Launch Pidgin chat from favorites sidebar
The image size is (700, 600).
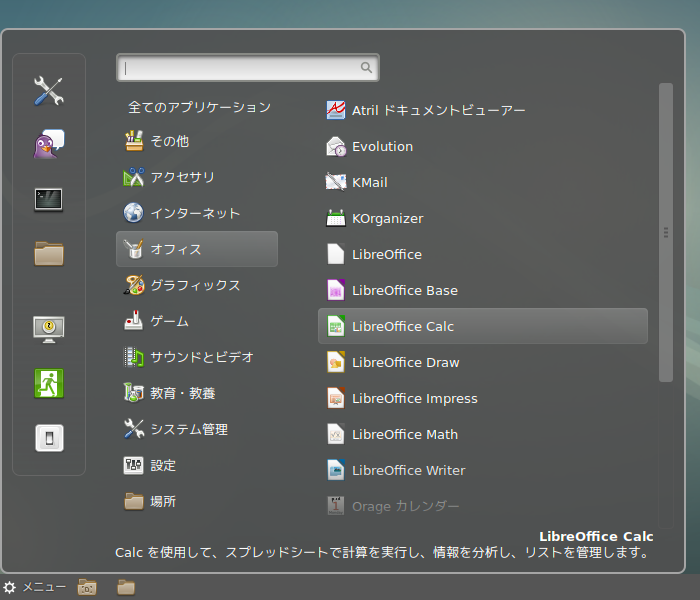(x=49, y=144)
